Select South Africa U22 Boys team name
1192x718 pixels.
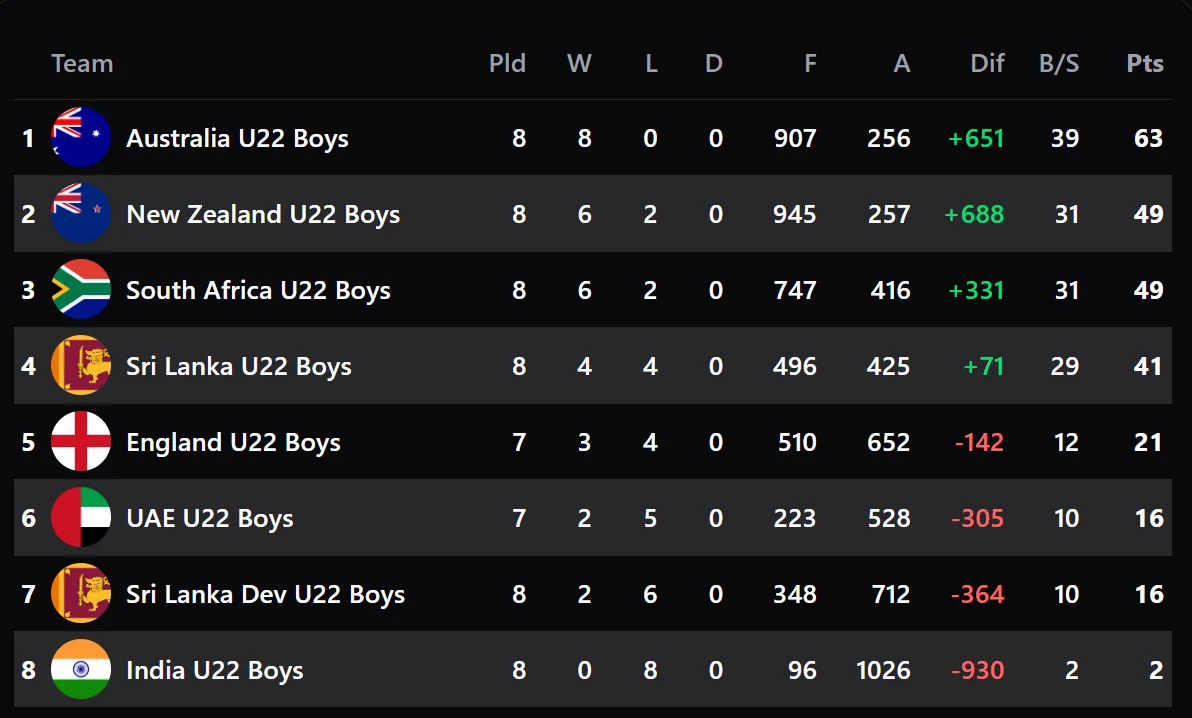[x=258, y=290]
